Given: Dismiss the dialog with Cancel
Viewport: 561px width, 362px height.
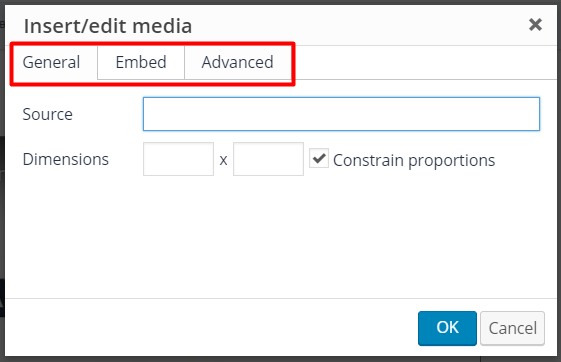Looking at the screenshot, I should 512,328.
